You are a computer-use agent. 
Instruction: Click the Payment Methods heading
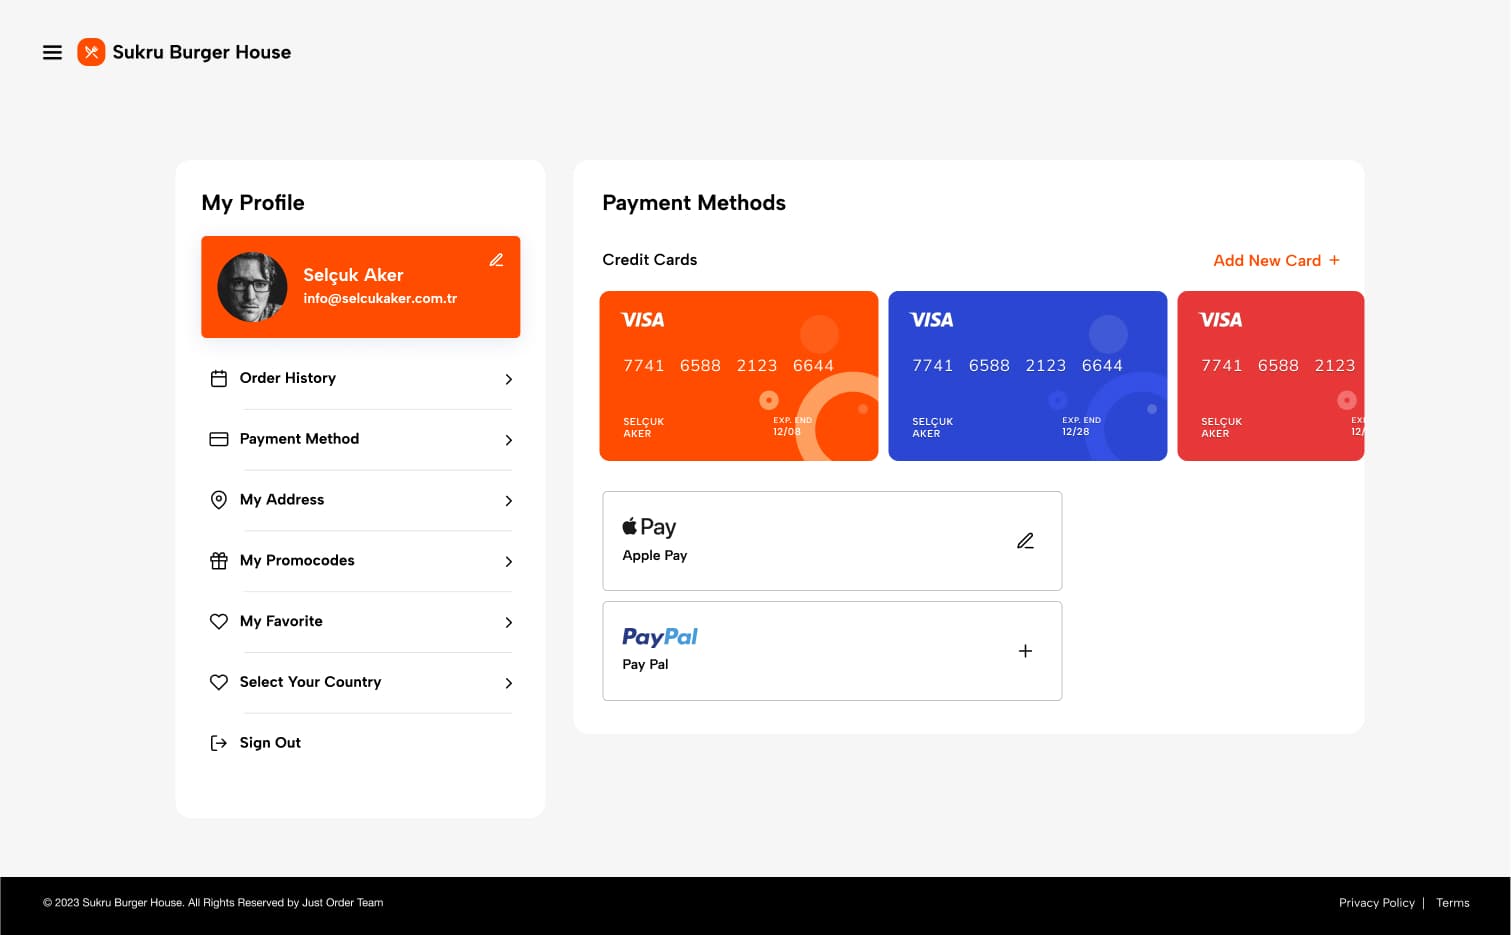694,203
